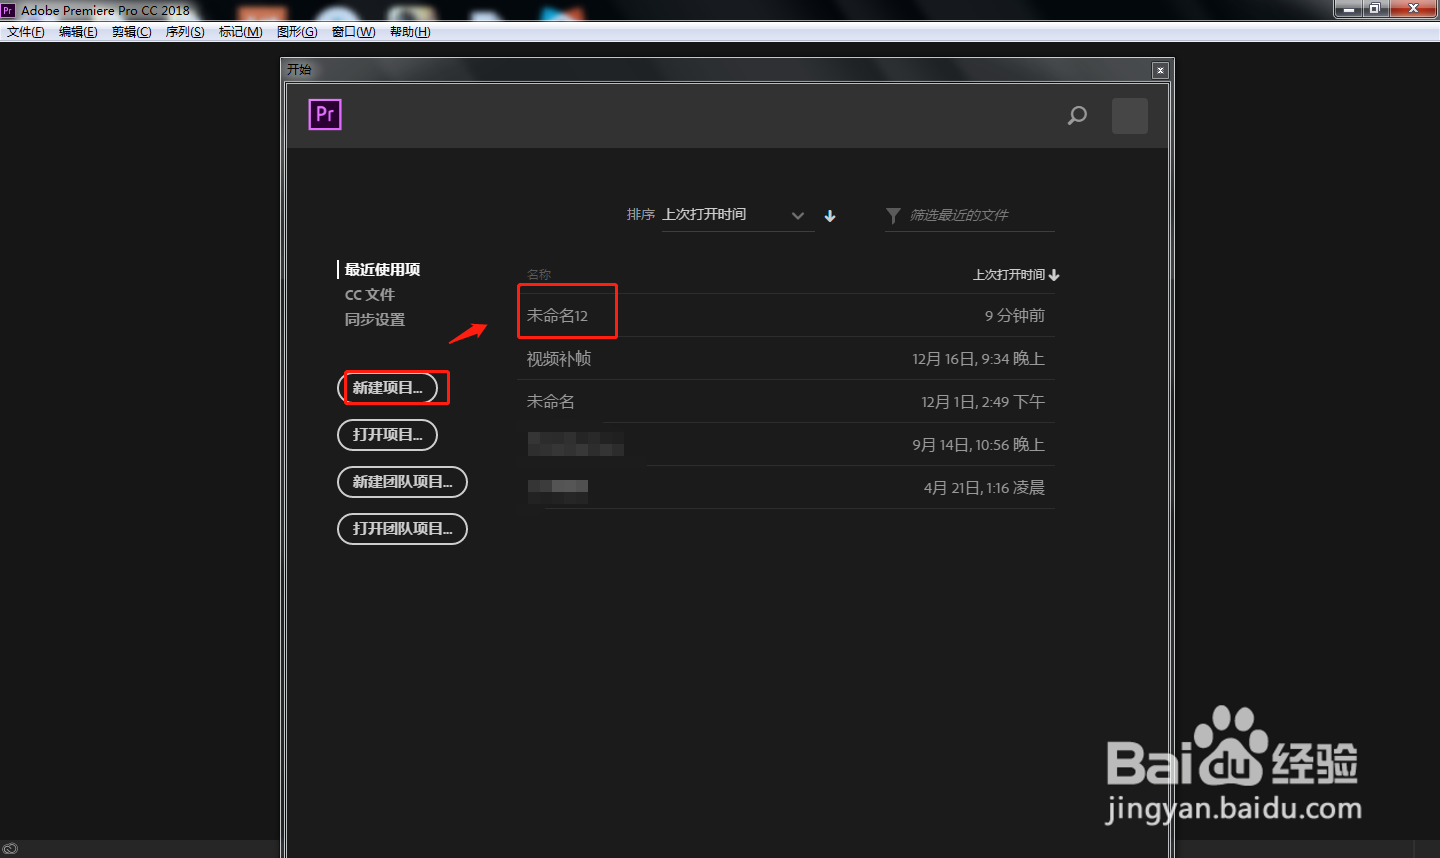
Task: Click the 筛选最近的文件 filter field
Action: (x=970, y=215)
